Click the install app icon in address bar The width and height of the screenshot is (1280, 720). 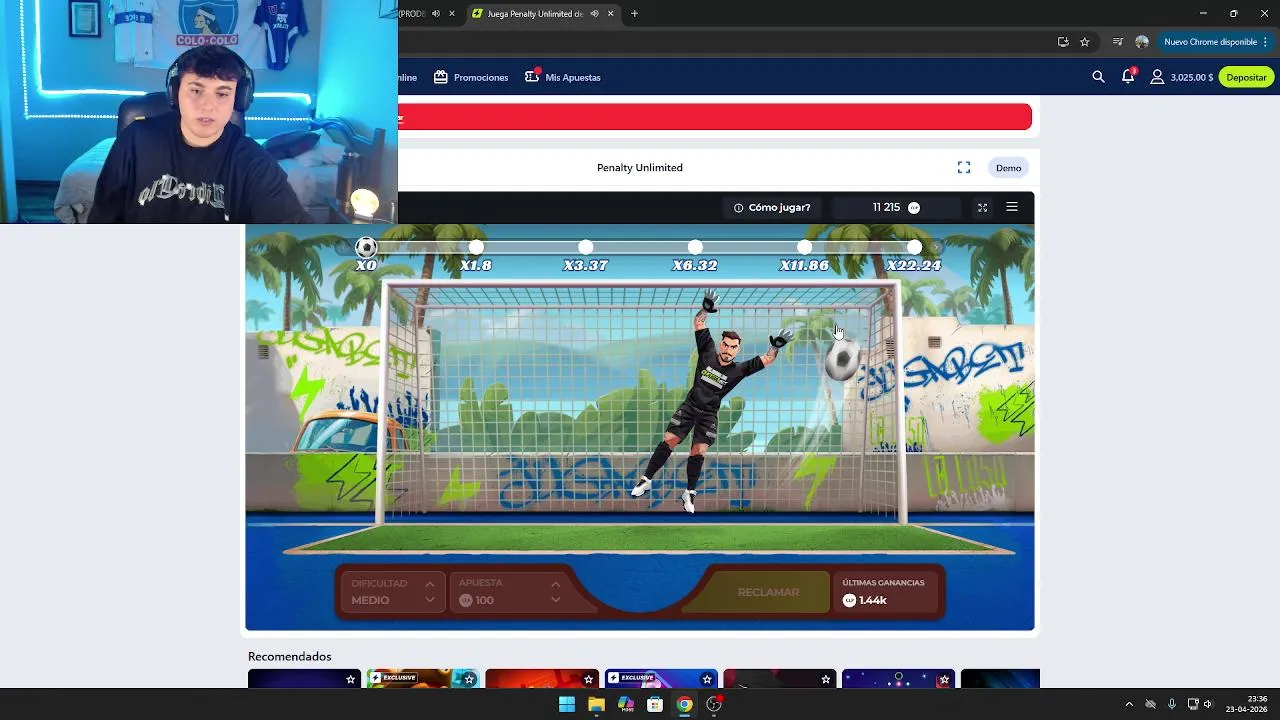pyautogui.click(x=1063, y=42)
